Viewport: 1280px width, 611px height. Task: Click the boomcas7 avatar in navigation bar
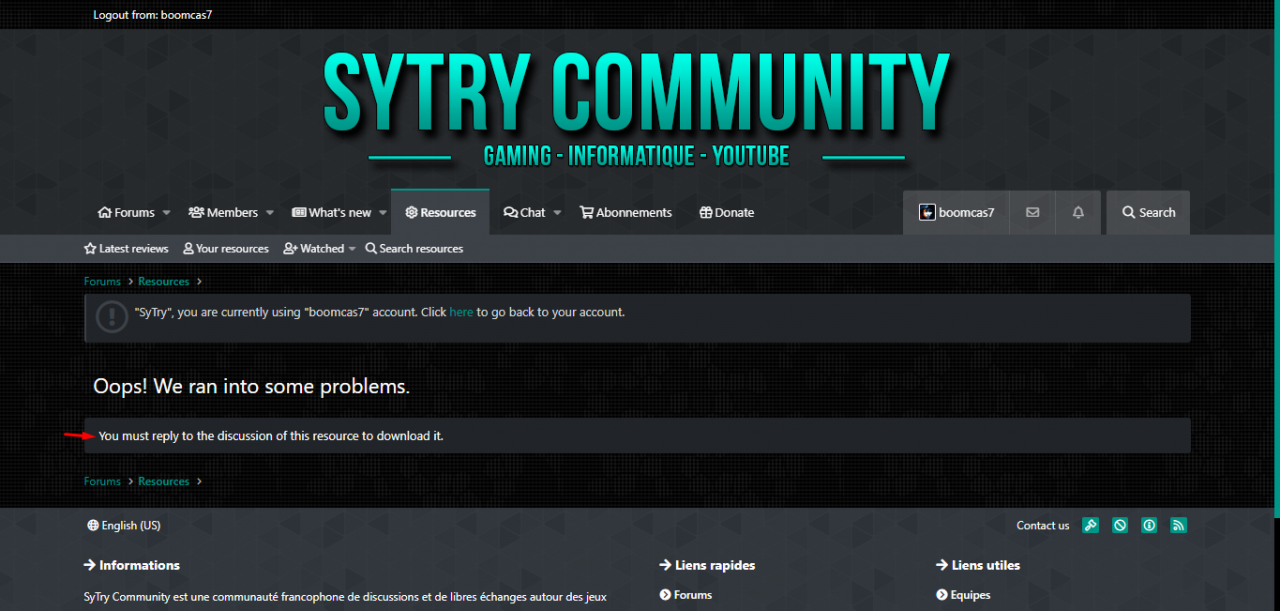point(927,213)
